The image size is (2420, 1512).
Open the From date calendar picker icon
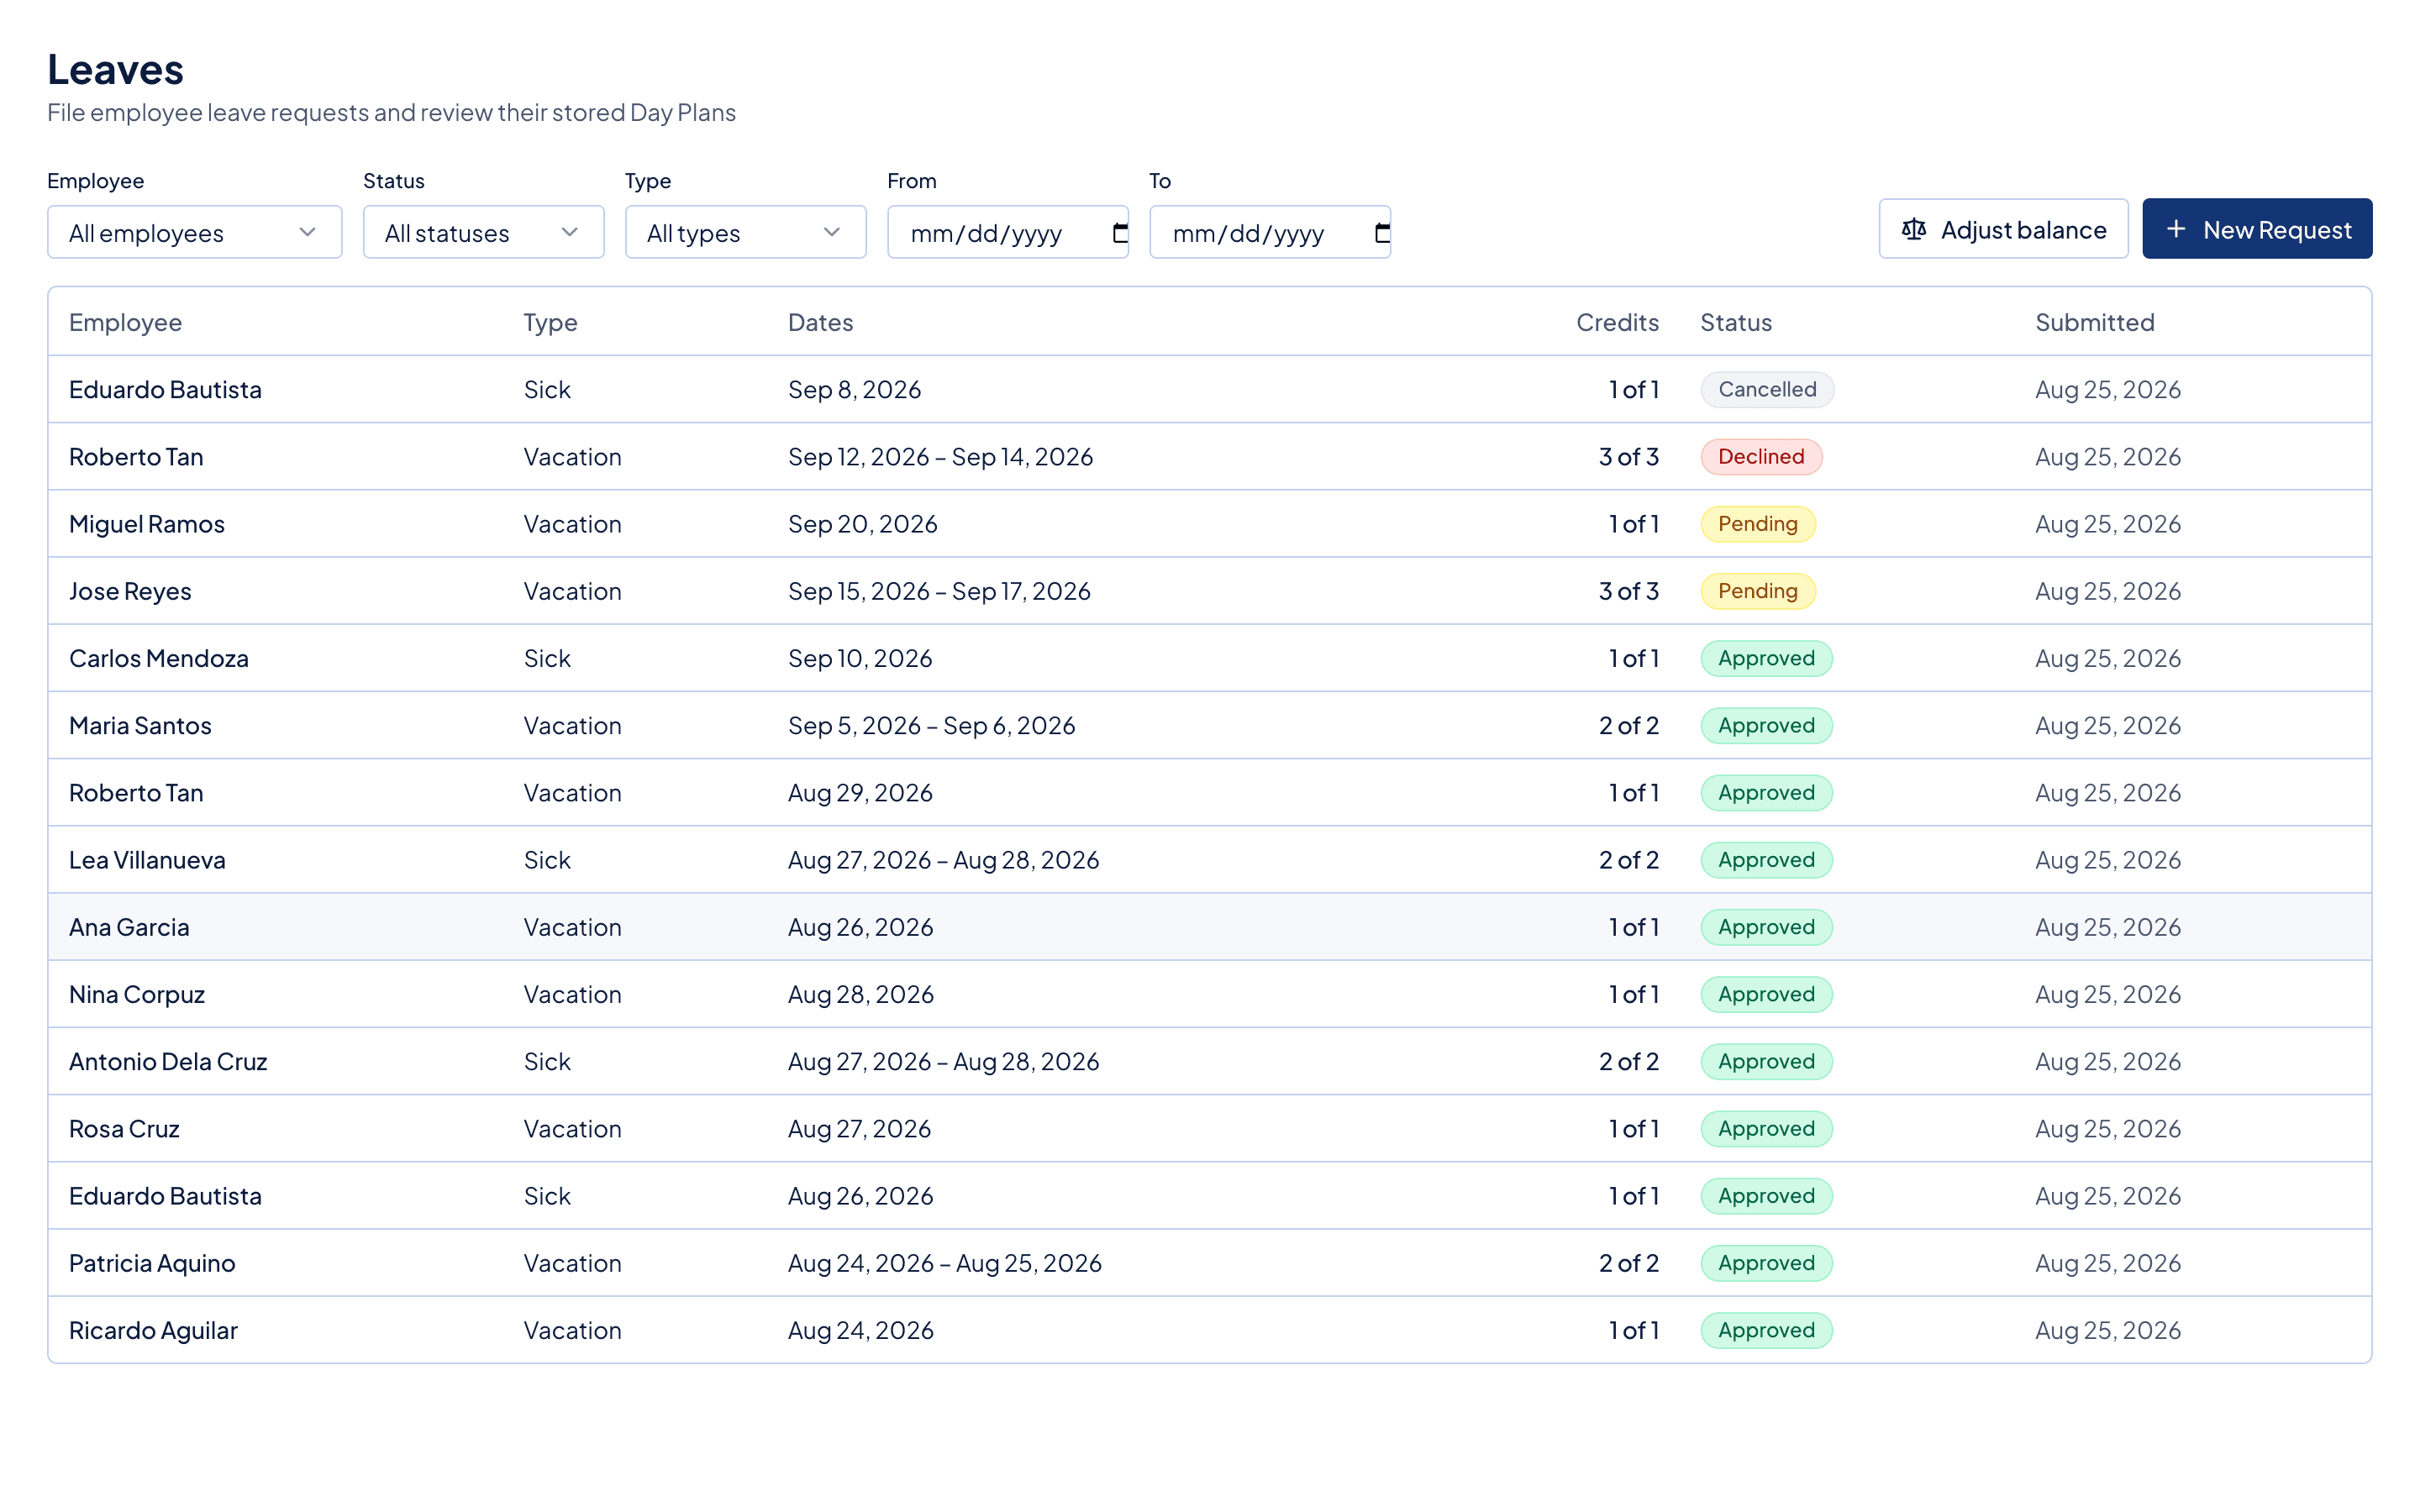click(x=1120, y=233)
